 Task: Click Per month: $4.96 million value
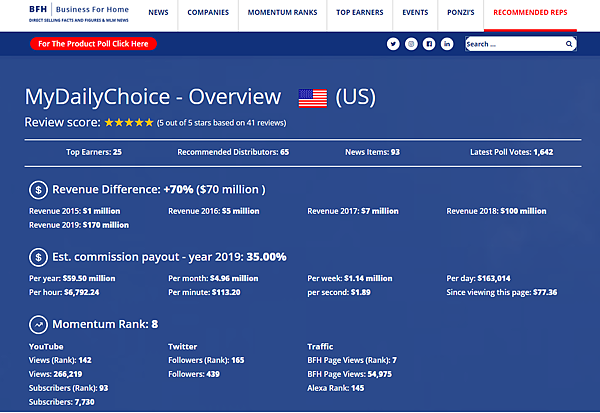point(213,279)
